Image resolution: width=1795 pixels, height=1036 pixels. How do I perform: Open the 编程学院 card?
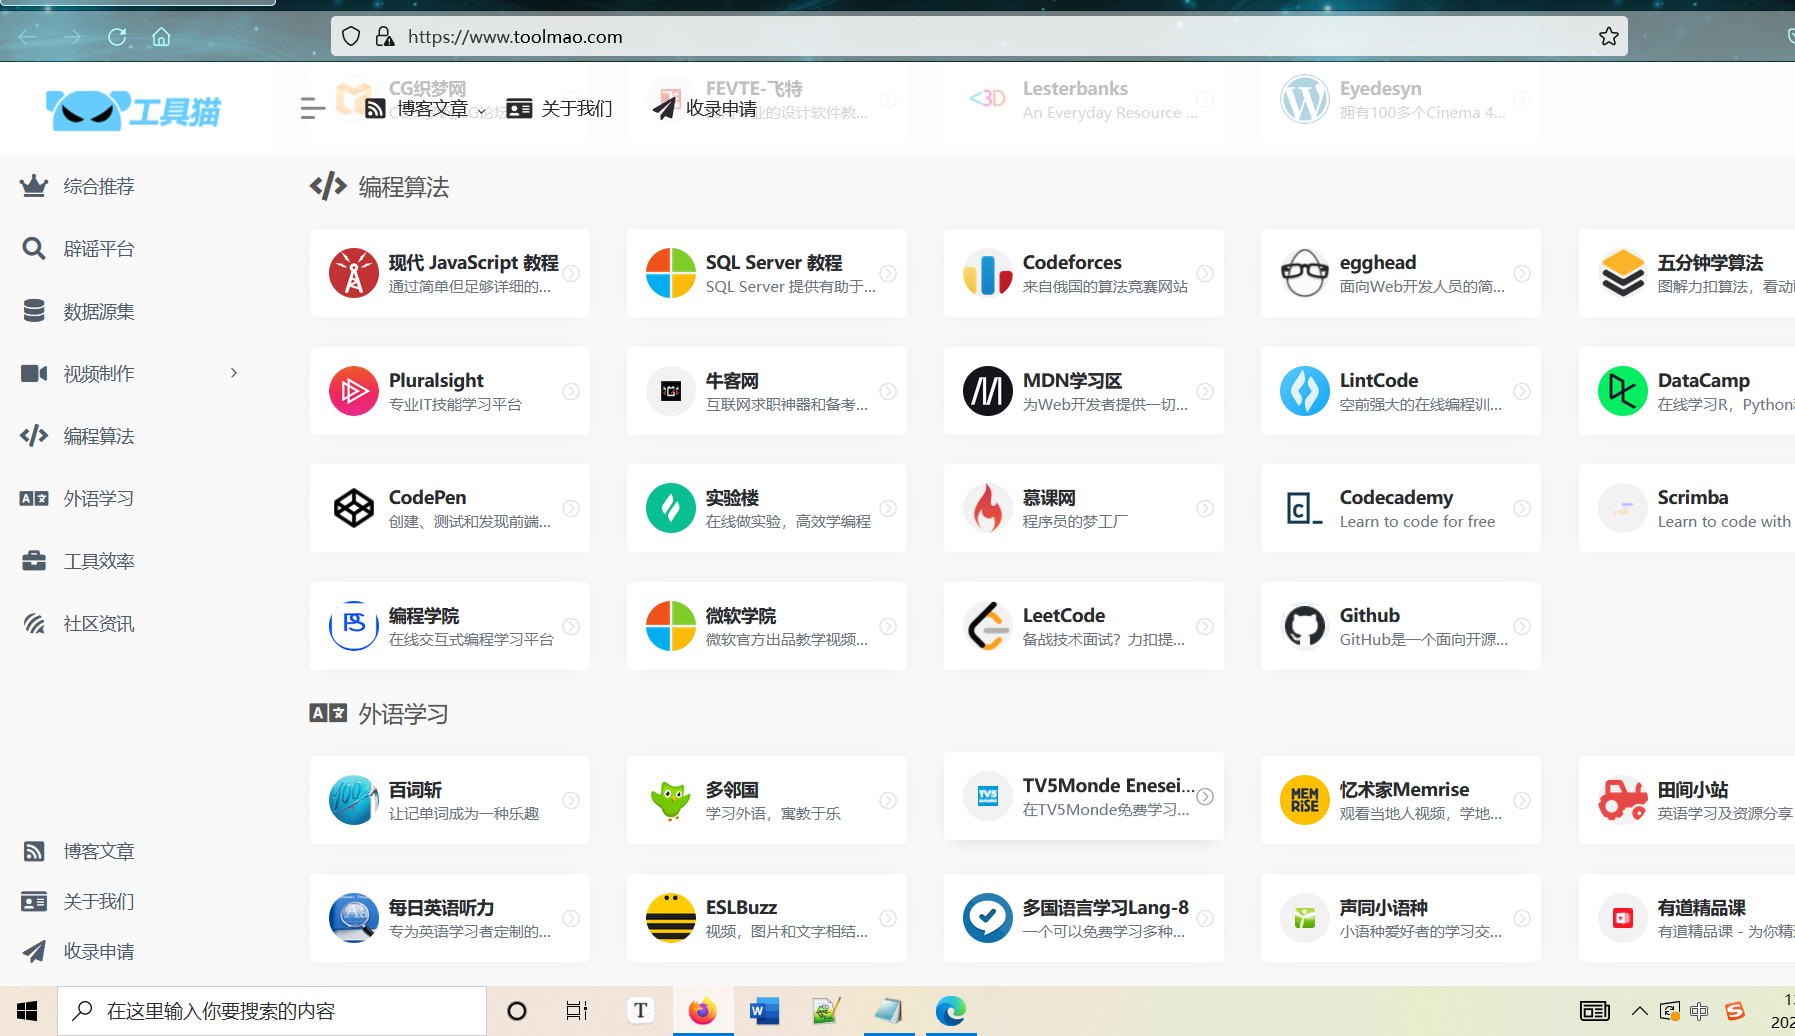[x=450, y=626]
